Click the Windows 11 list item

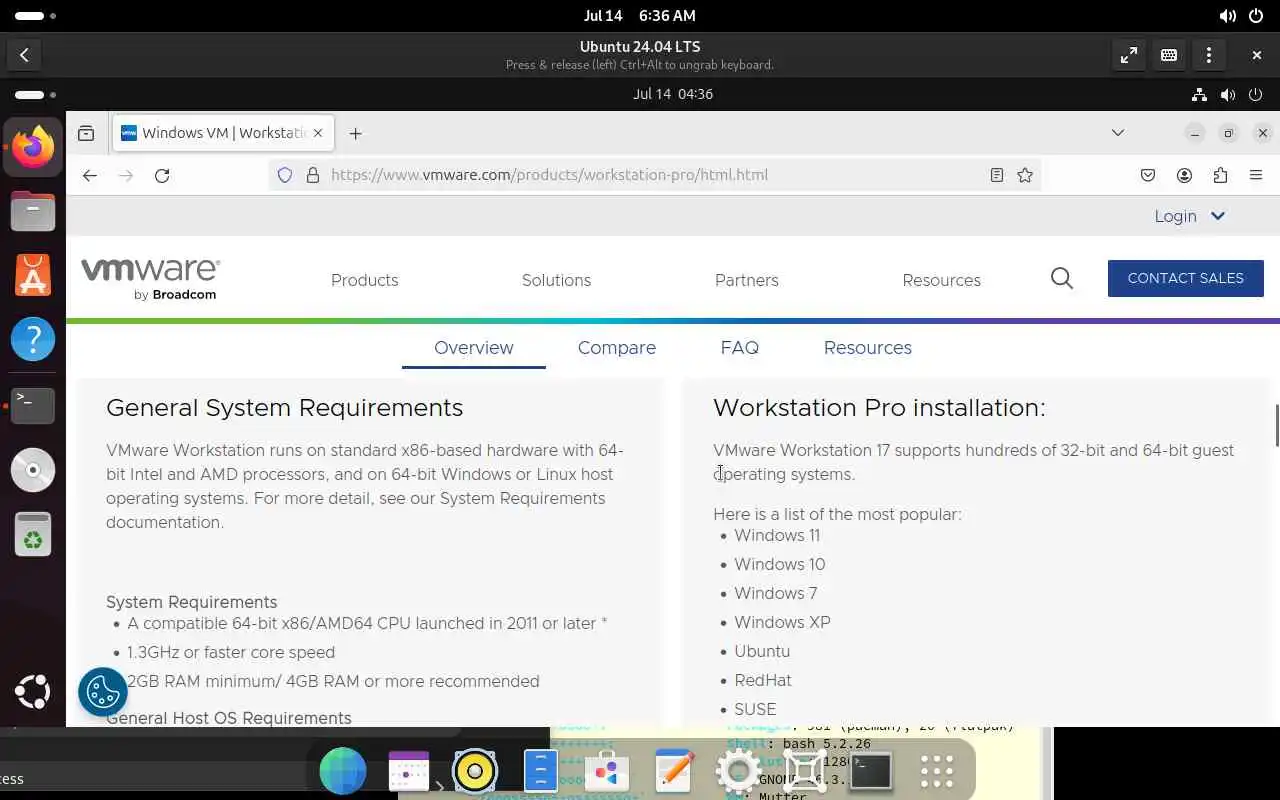click(x=777, y=535)
